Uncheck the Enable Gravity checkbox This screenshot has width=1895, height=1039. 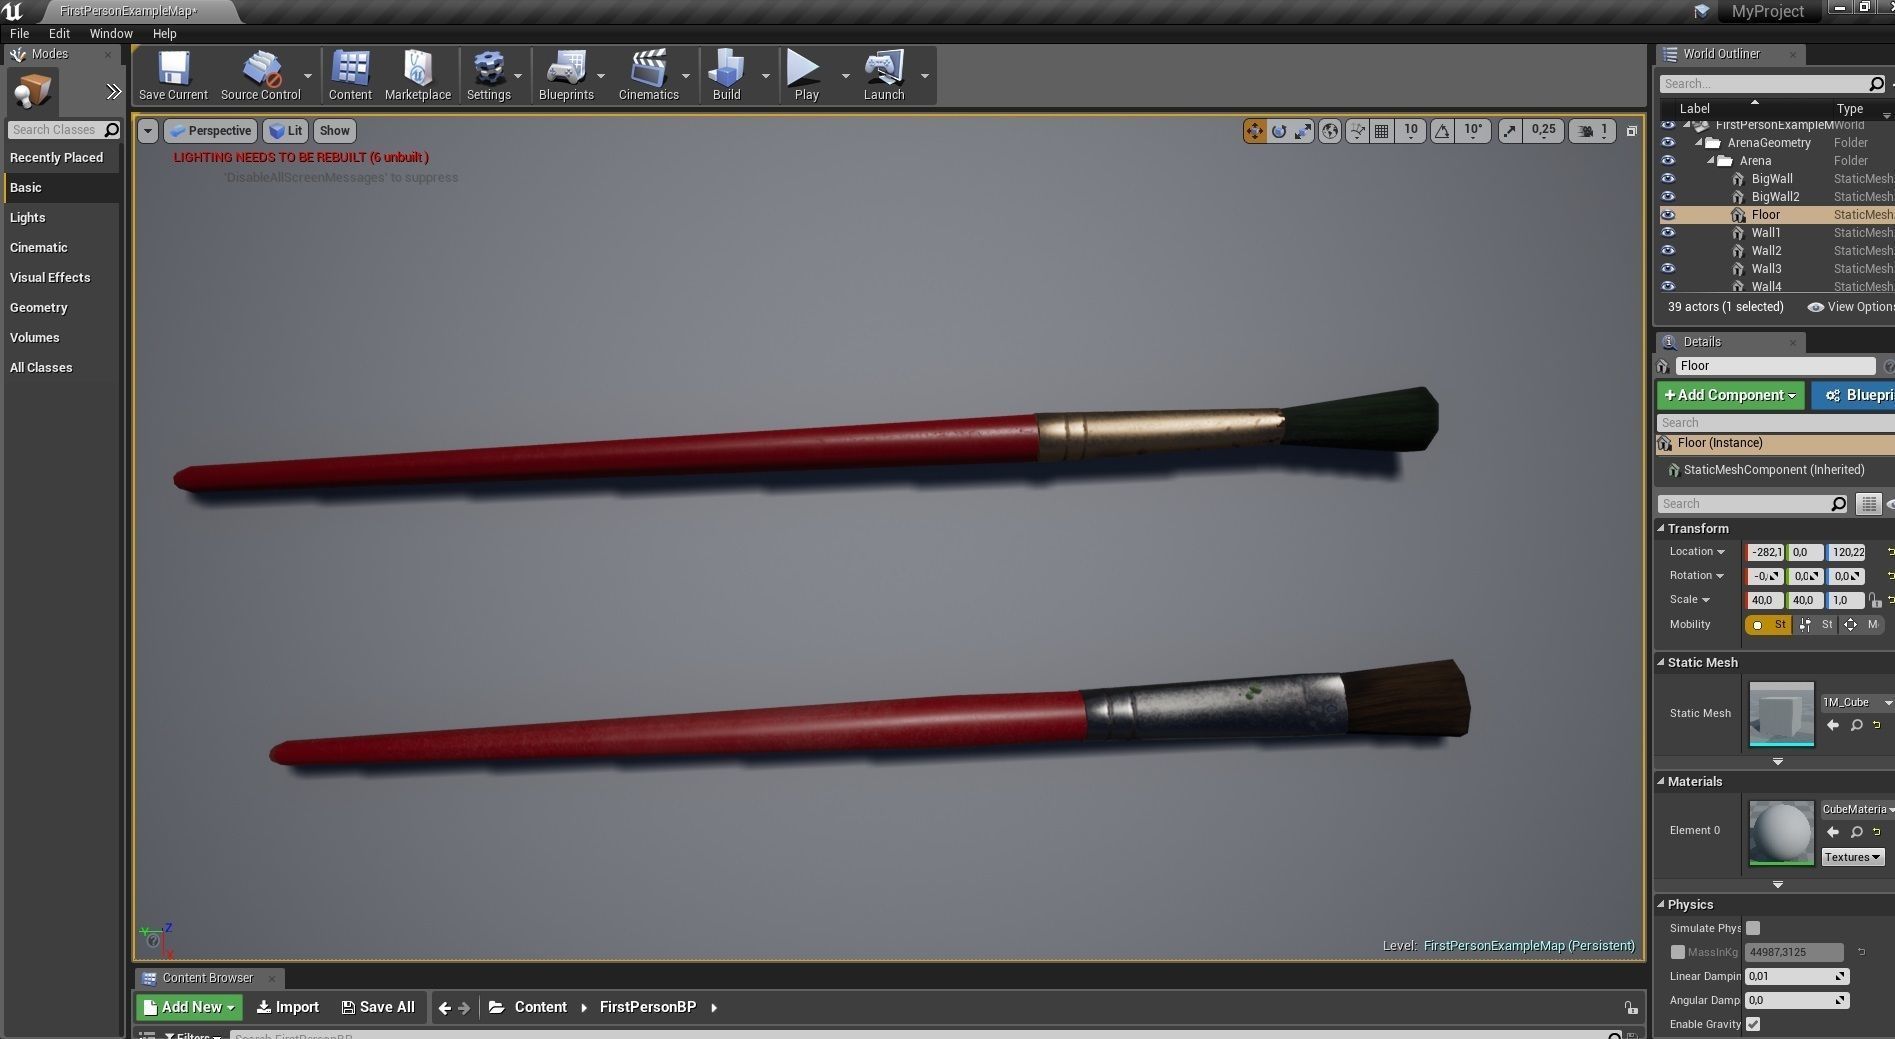tap(1753, 1024)
